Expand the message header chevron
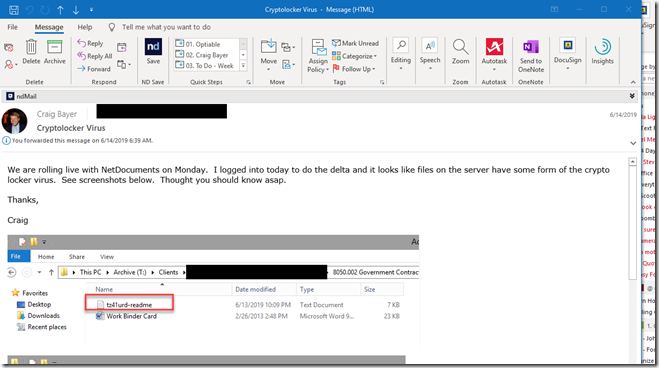This screenshot has height=368, width=659. (x=633, y=143)
